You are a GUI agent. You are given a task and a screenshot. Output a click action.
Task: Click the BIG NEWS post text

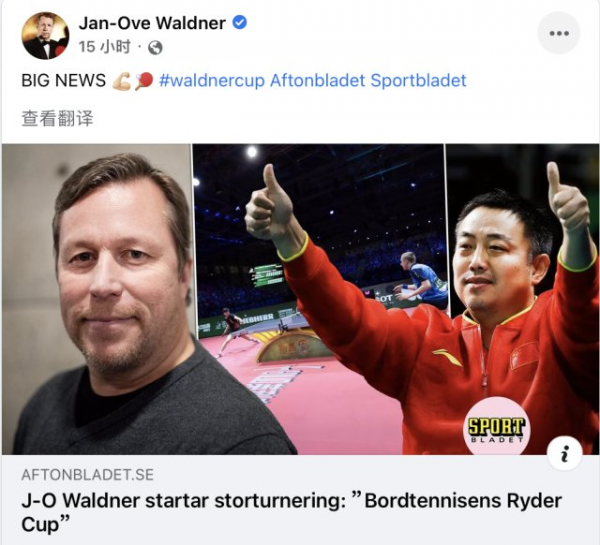pyautogui.click(x=64, y=81)
